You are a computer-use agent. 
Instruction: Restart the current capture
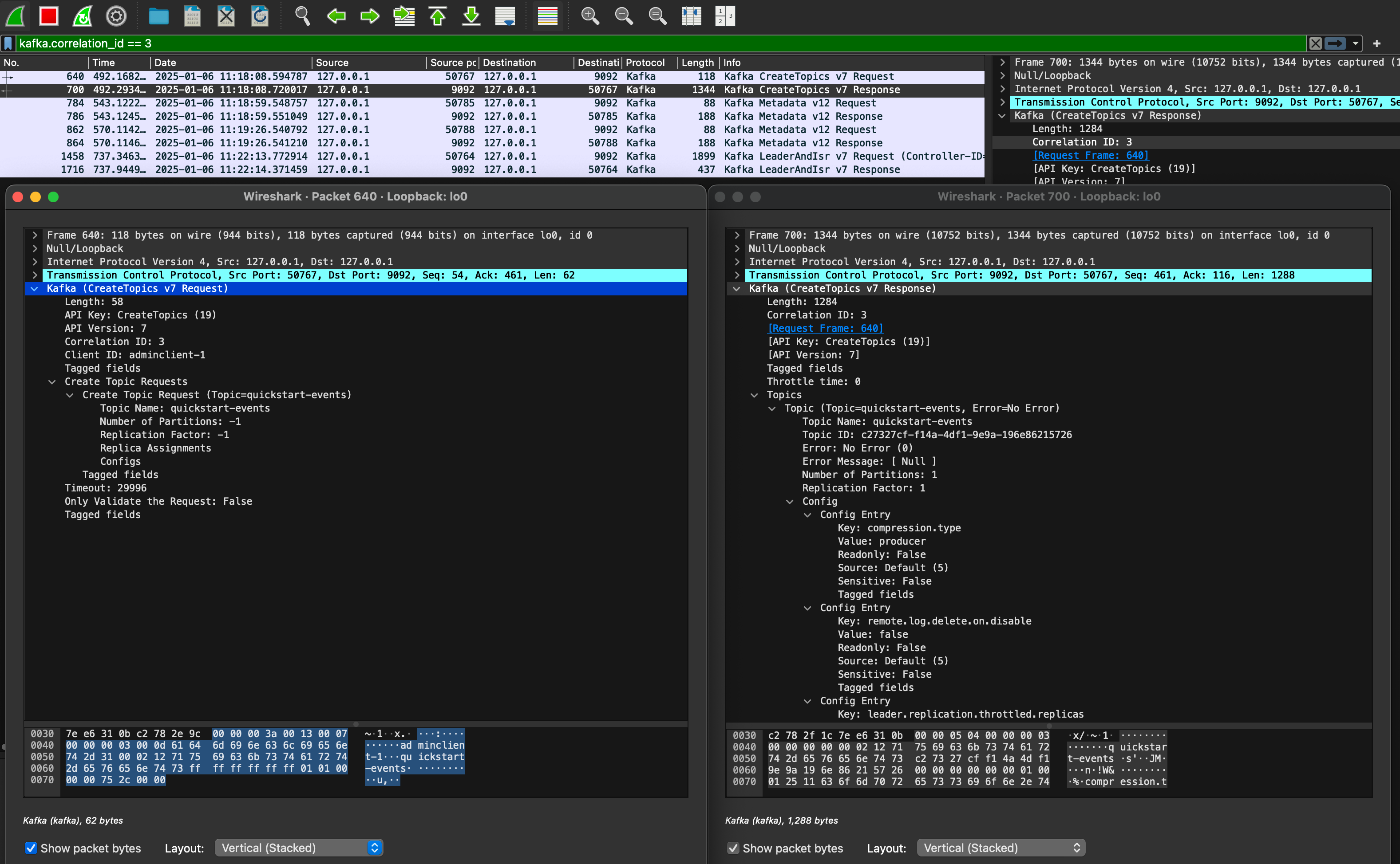tap(83, 15)
